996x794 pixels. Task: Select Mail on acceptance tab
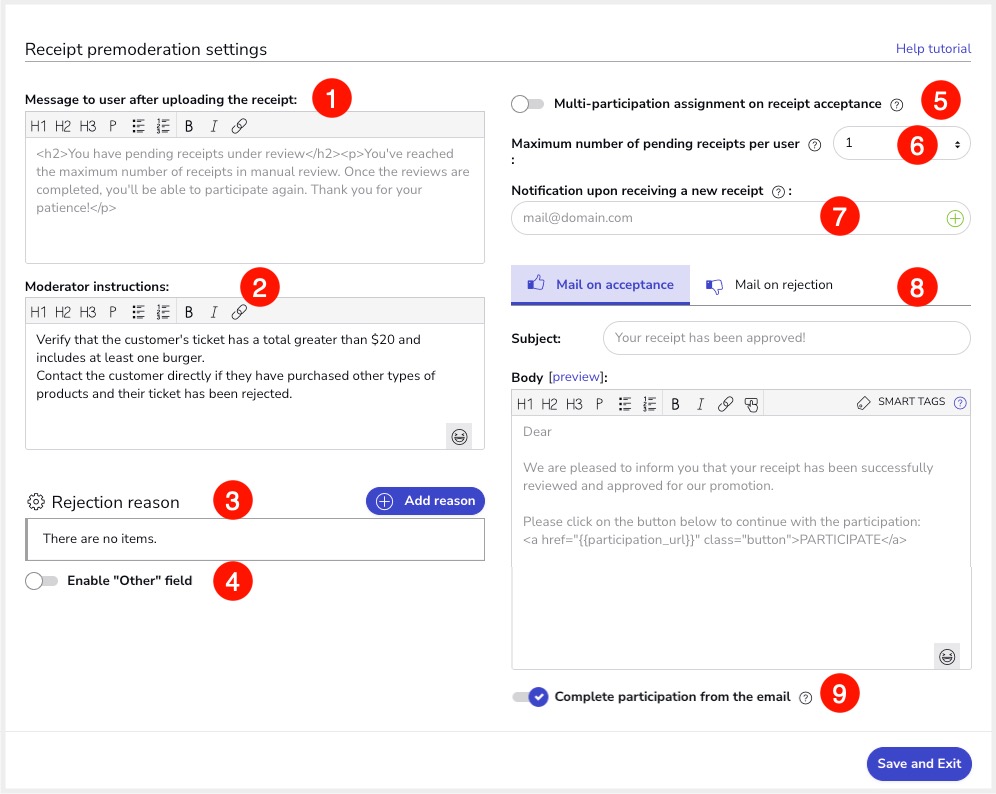point(600,285)
